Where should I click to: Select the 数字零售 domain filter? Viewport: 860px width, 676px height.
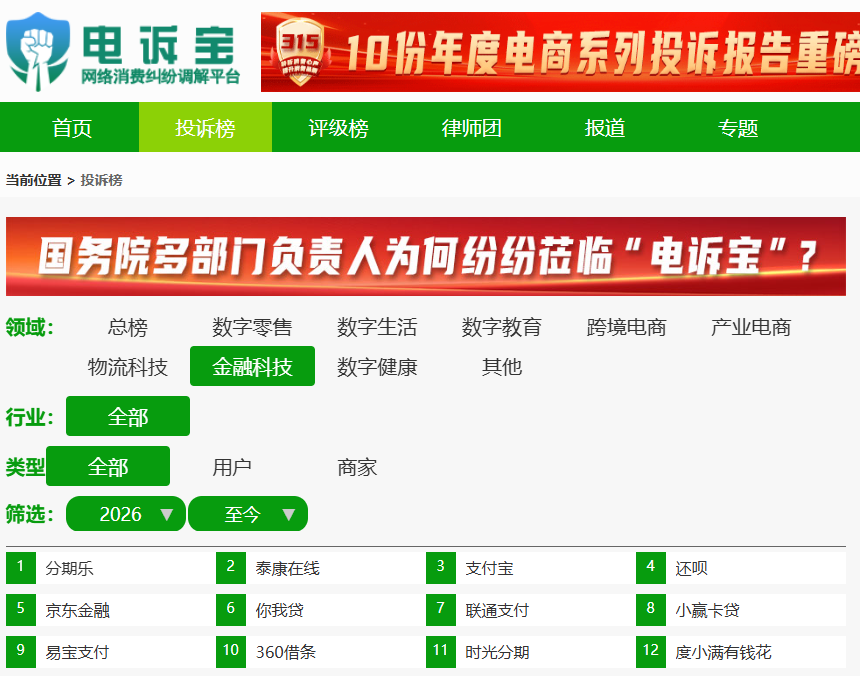point(252,327)
